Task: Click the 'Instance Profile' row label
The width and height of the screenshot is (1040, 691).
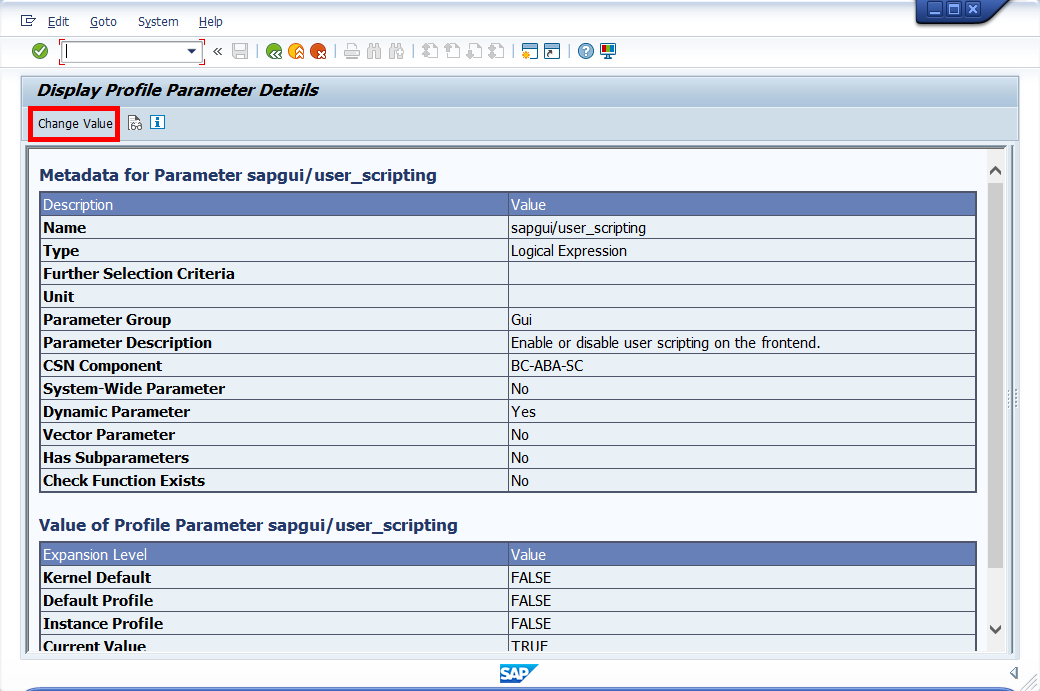Action: tap(103, 623)
